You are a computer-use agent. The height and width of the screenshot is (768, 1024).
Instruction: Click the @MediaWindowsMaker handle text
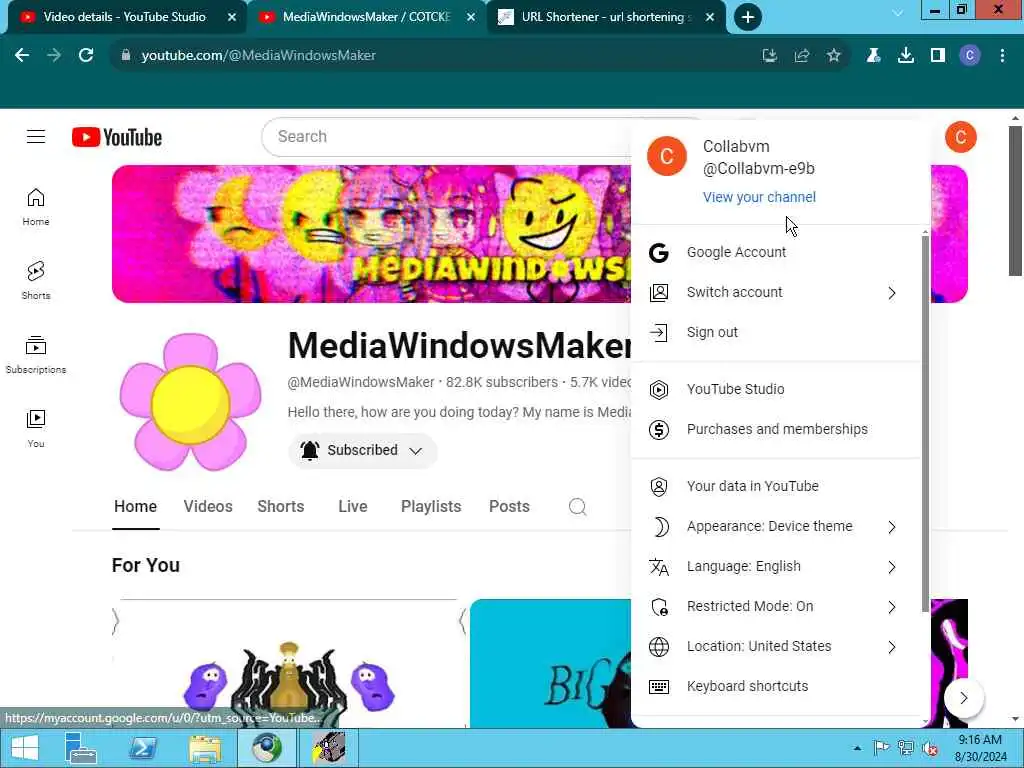[x=360, y=382]
